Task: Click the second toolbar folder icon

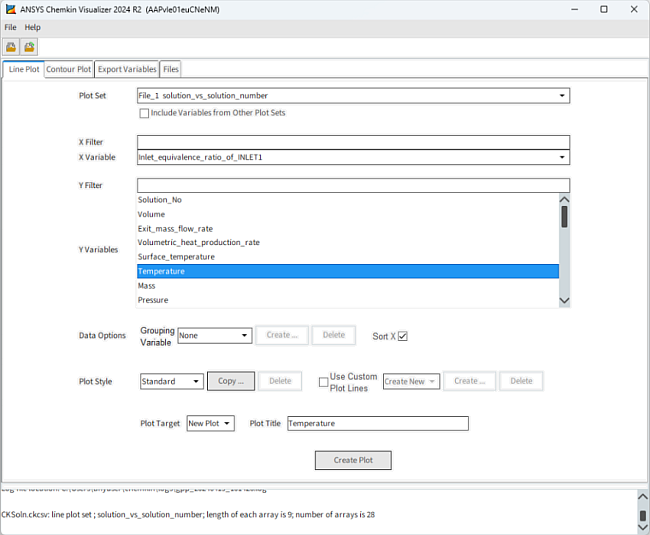Action: pos(29,47)
